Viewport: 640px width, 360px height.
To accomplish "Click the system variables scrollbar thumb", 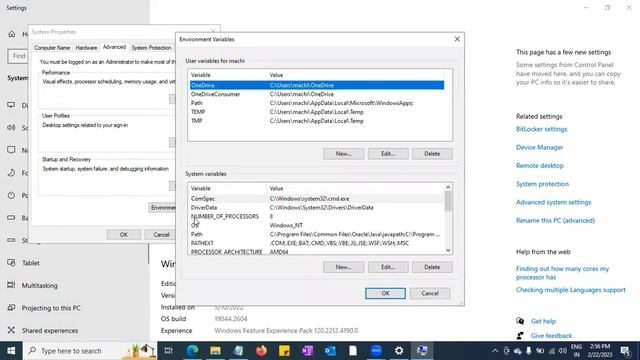I will pos(448,201).
